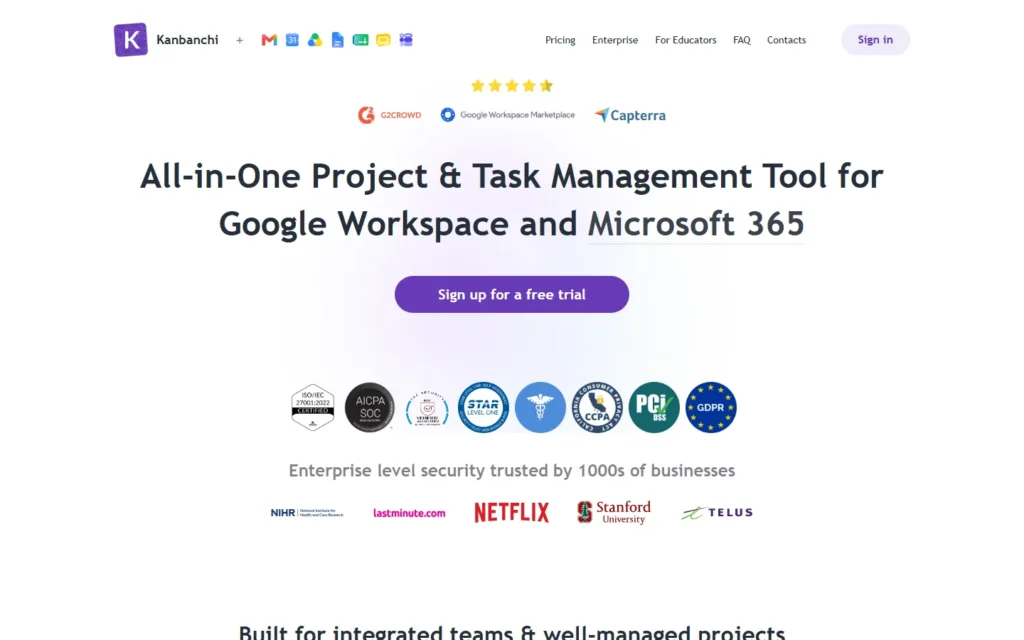Click the five-star rating row
The image size is (1024, 640).
(512, 86)
